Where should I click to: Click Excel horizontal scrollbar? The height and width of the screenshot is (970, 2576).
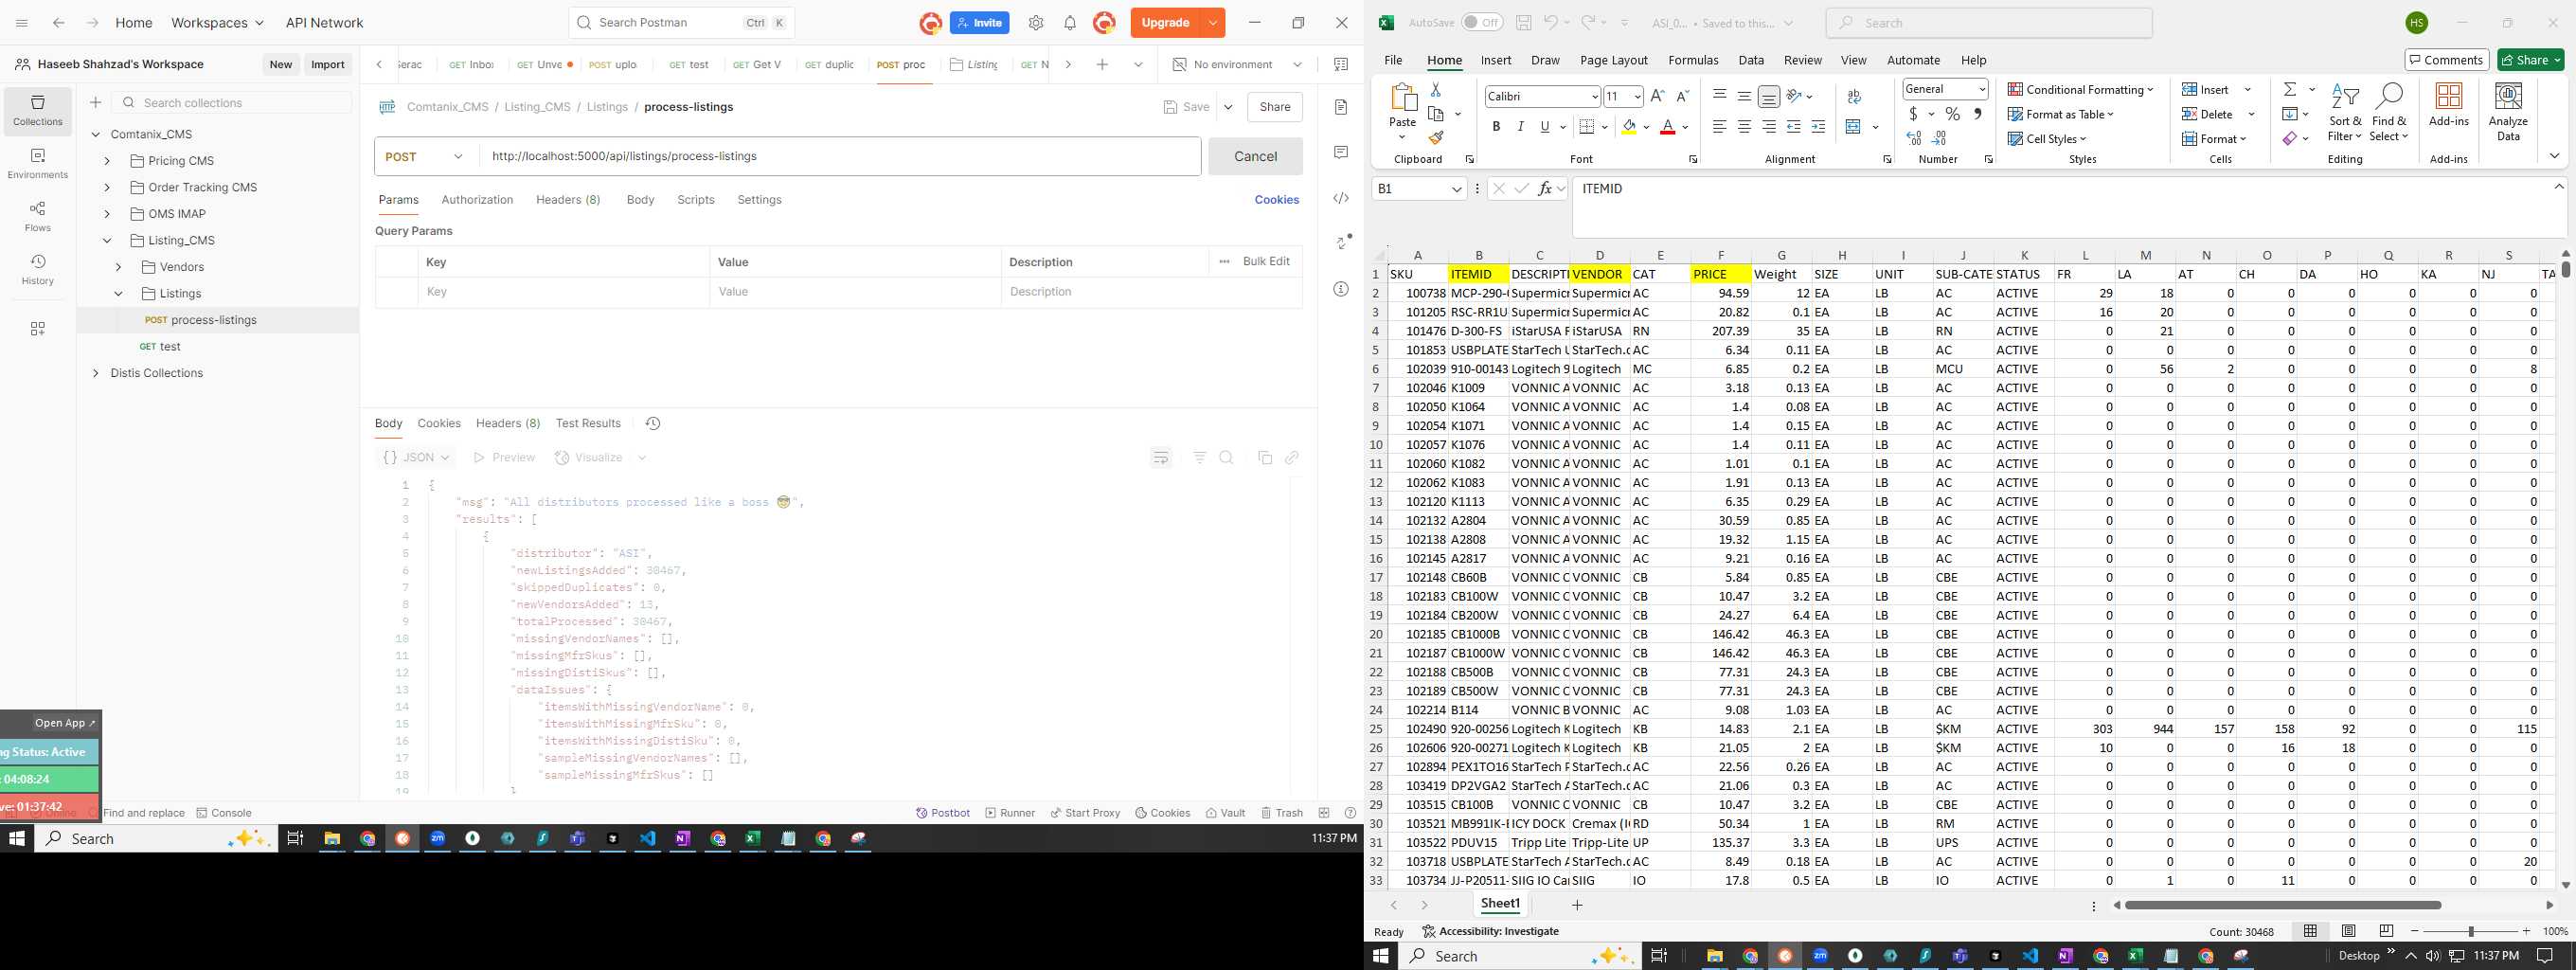point(2283,905)
